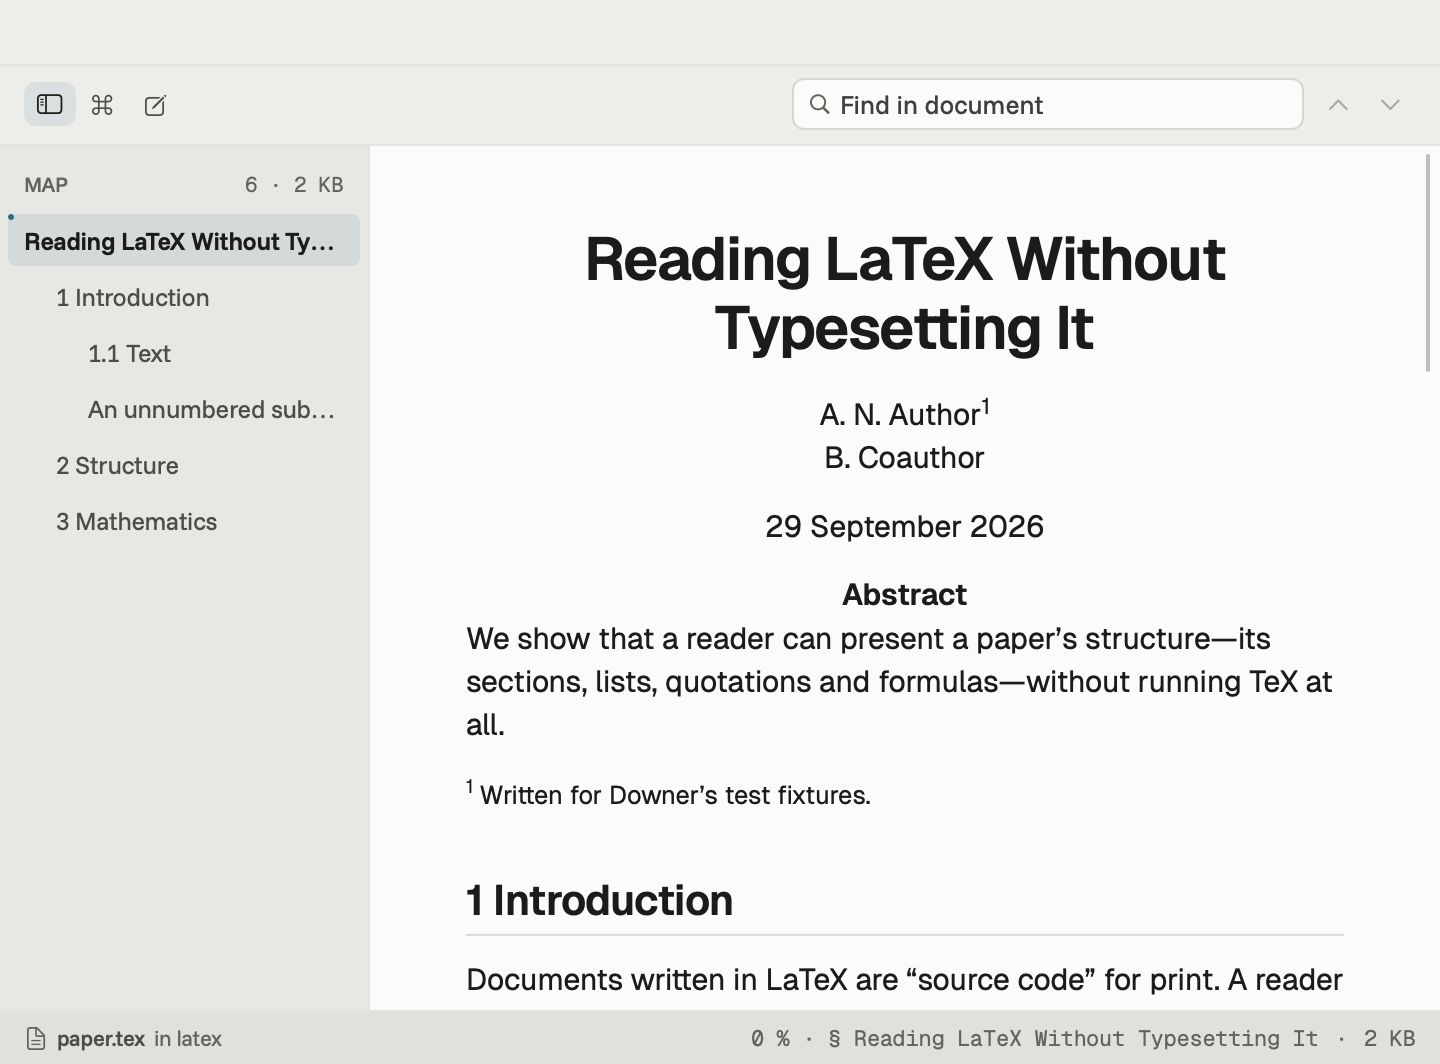Image resolution: width=1440 pixels, height=1064 pixels.
Task: Navigate to '3 Mathematics' section
Action: click(x=184, y=521)
